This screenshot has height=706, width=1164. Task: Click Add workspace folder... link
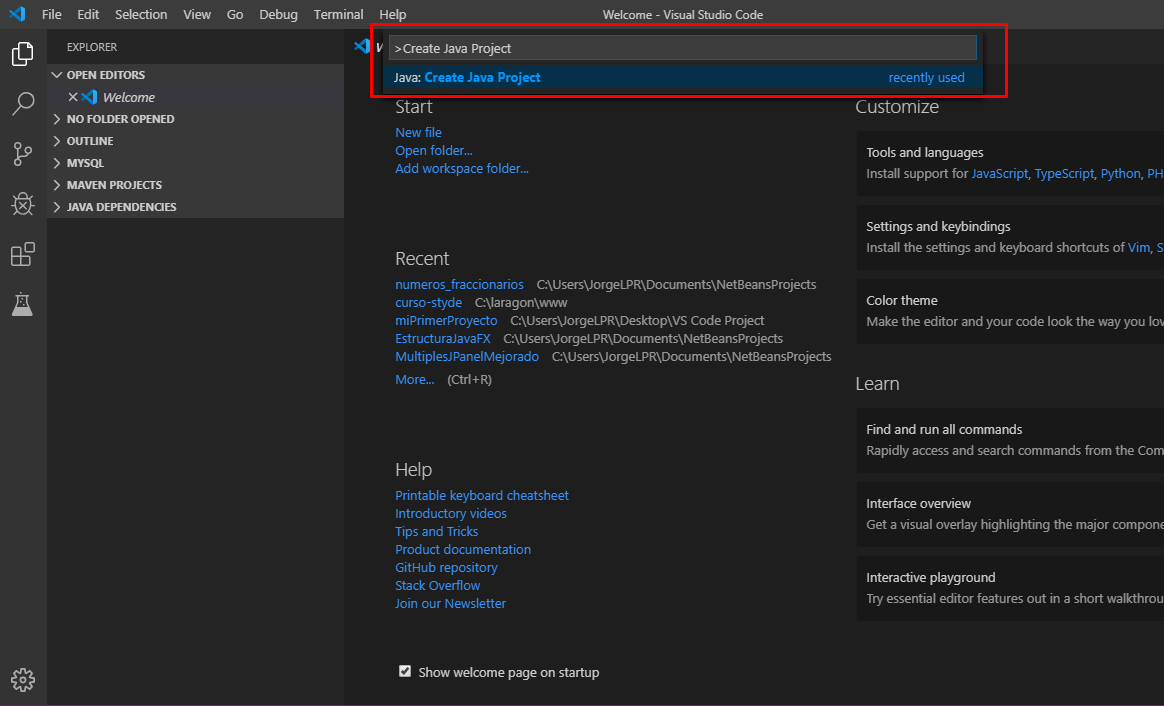click(x=462, y=169)
